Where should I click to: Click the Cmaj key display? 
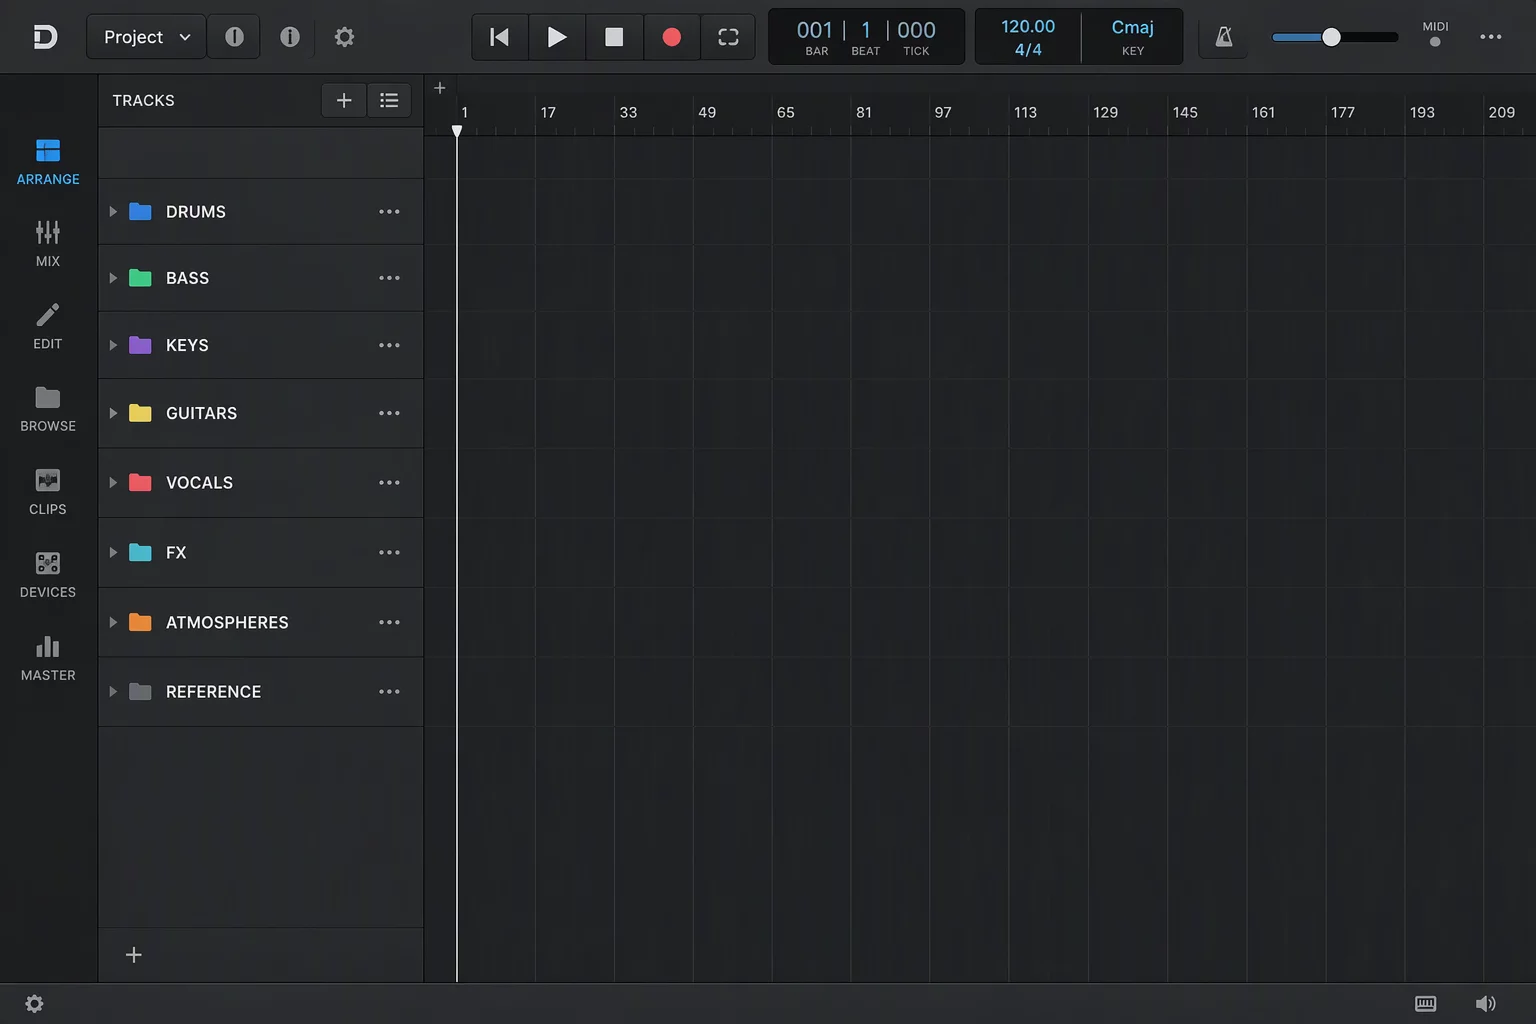[1133, 37]
